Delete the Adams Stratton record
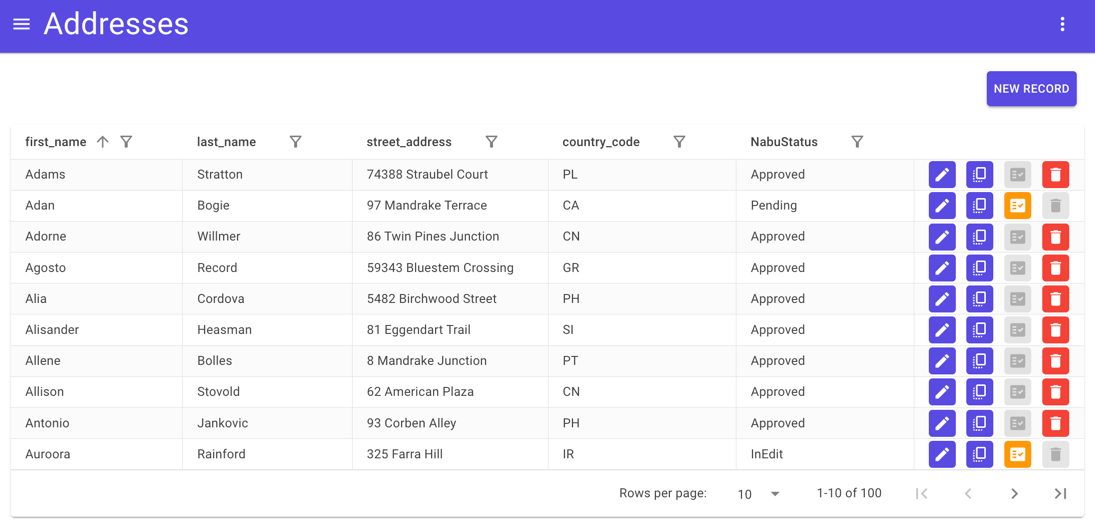1095x529 pixels. tap(1055, 174)
